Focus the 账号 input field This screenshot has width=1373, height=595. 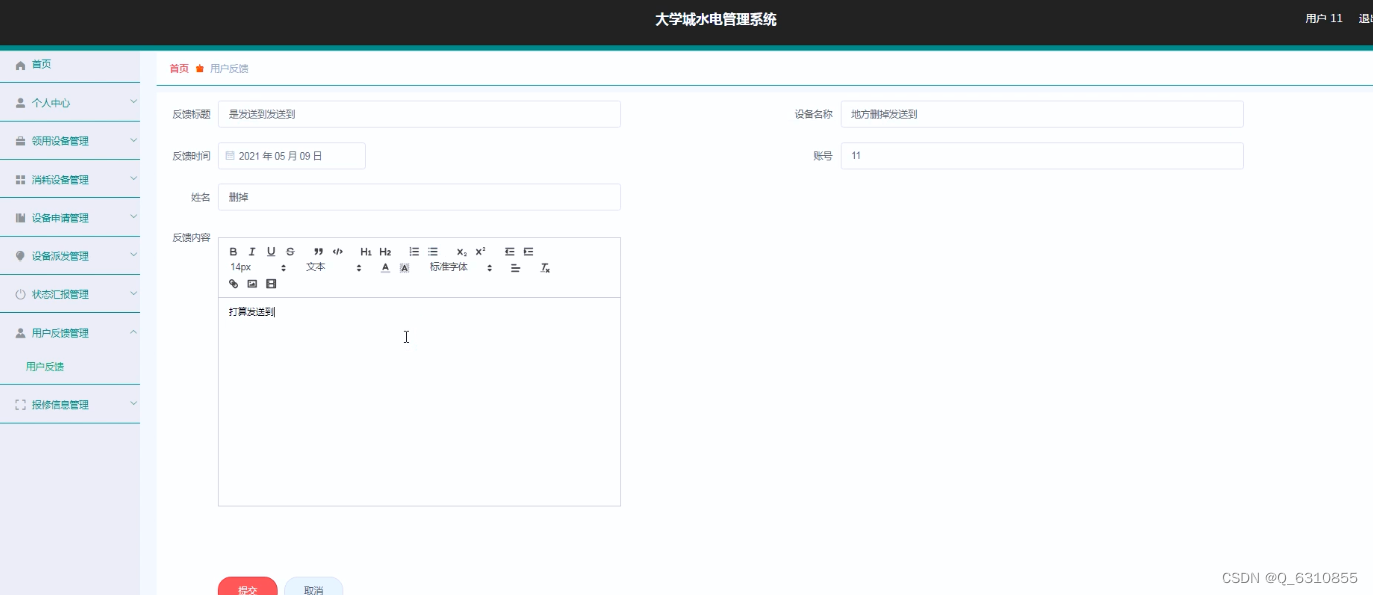(1042, 156)
